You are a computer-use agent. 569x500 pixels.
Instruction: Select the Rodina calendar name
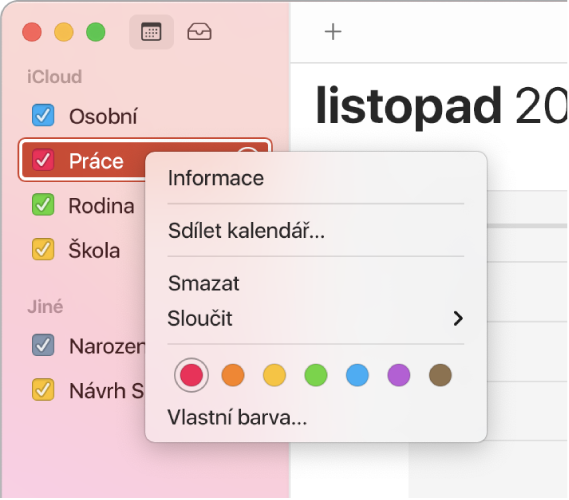(x=102, y=206)
